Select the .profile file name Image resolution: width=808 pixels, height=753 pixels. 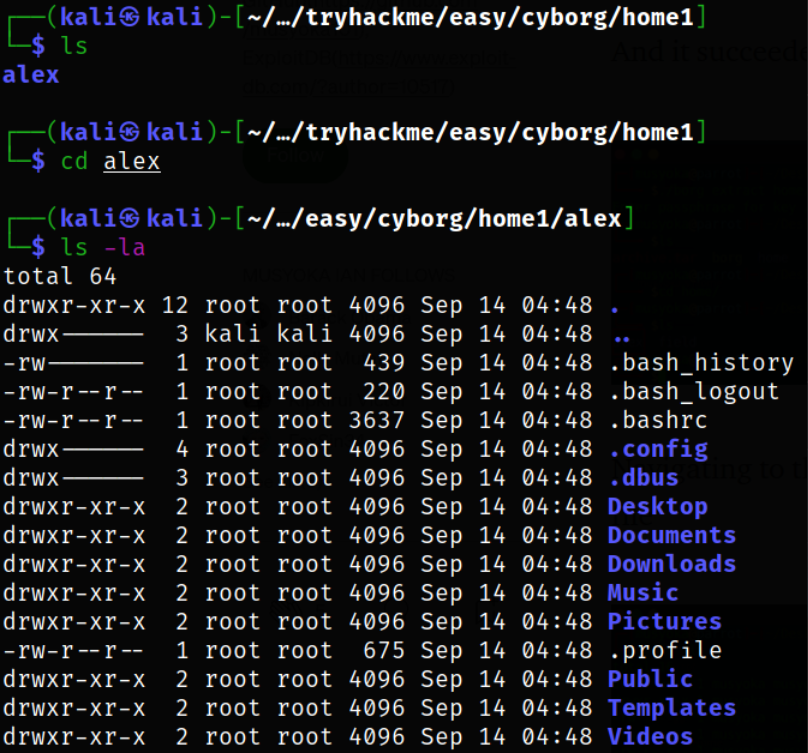pyautogui.click(x=665, y=651)
